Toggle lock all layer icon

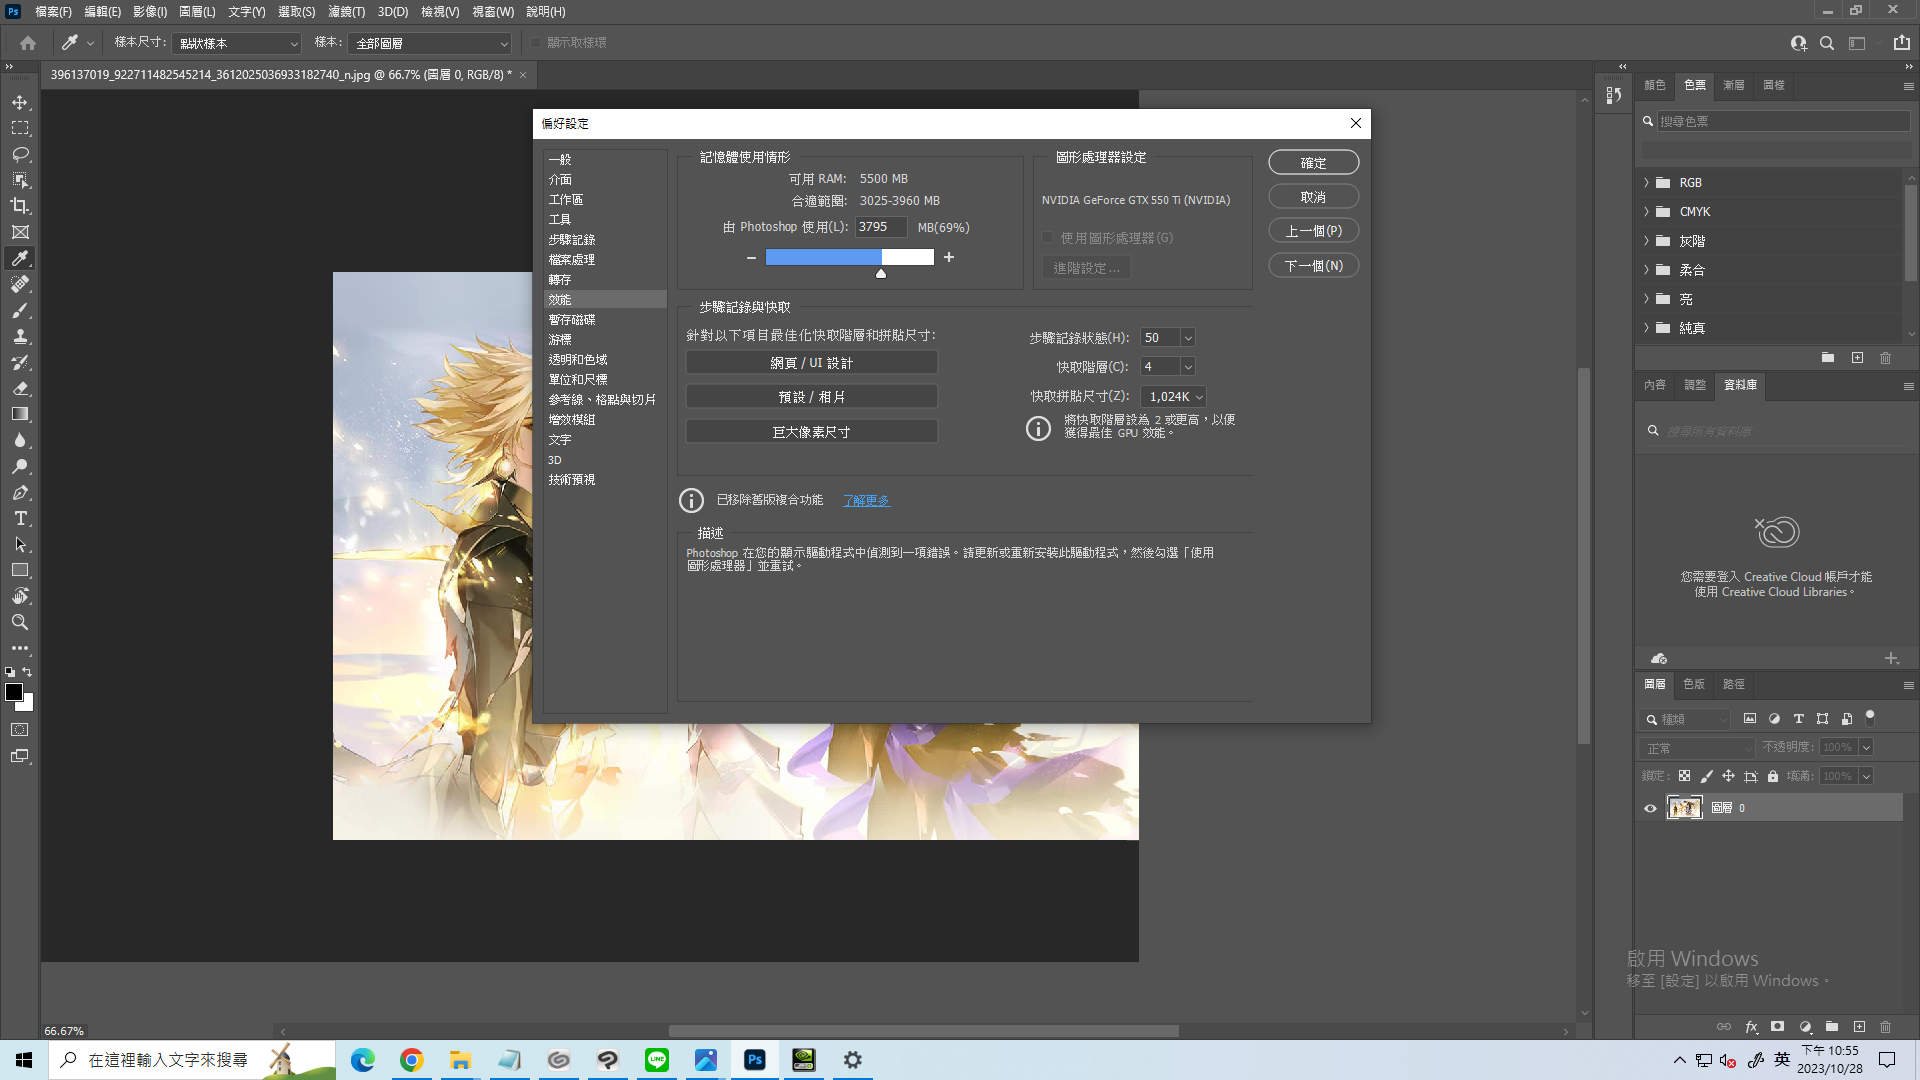coord(1773,776)
